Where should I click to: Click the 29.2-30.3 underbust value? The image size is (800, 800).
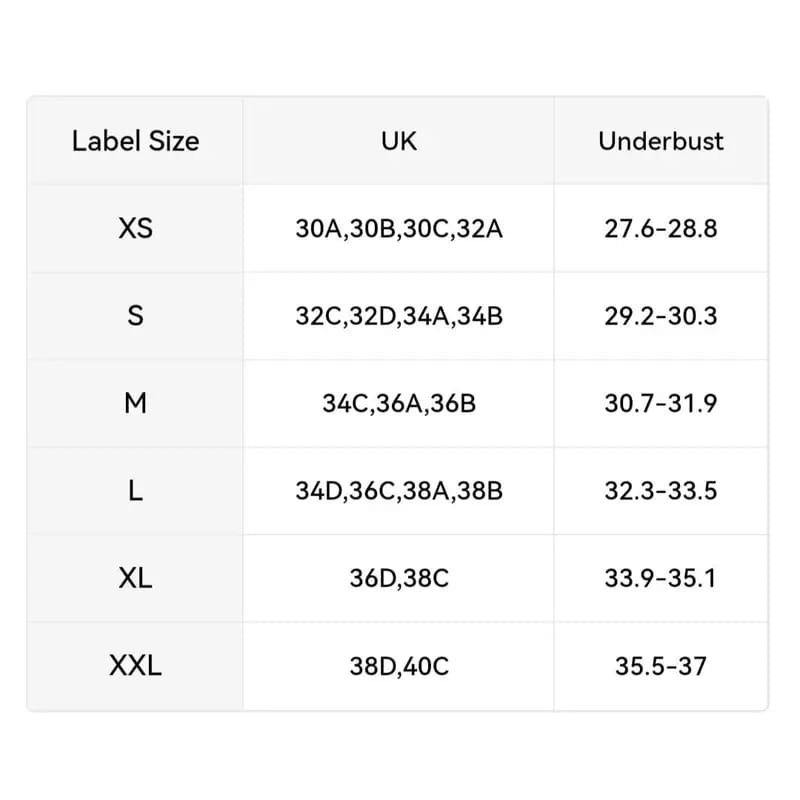coord(660,316)
